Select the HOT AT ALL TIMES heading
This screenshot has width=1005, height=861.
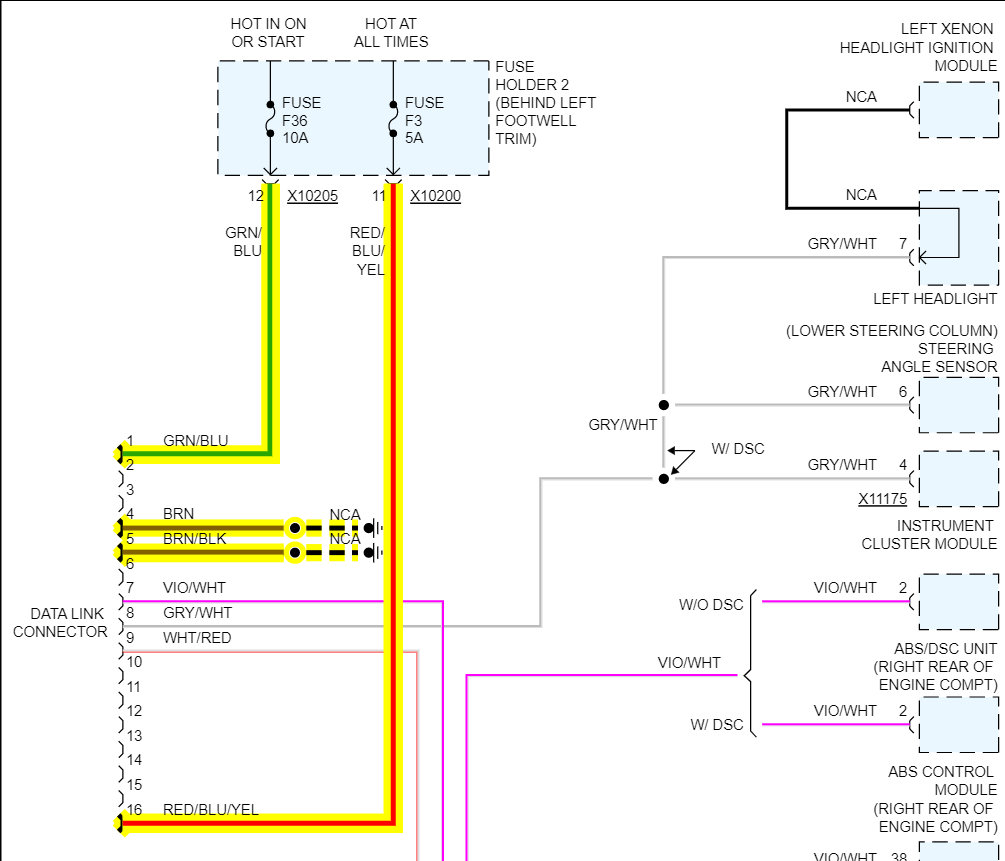(391, 33)
